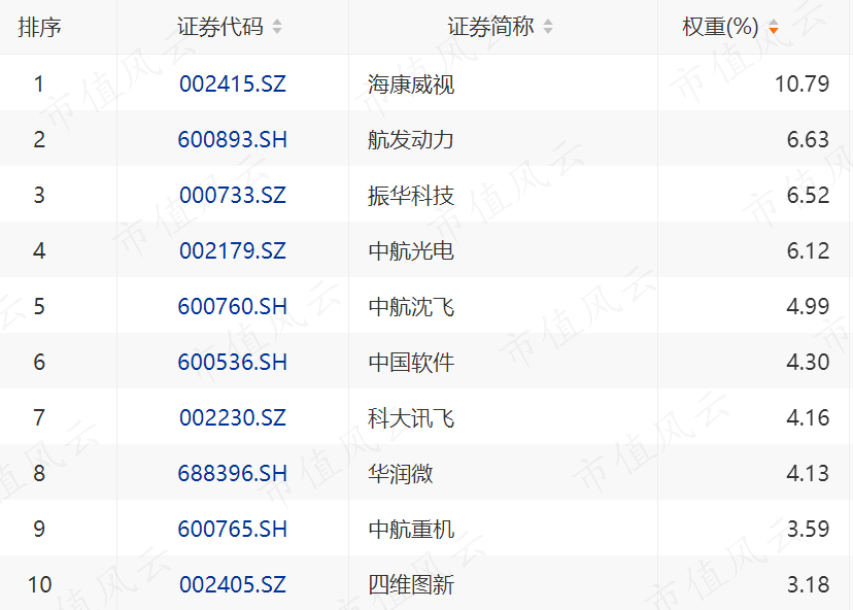Click the 权重(%) column header text
The height and width of the screenshot is (610, 853).
720,27
